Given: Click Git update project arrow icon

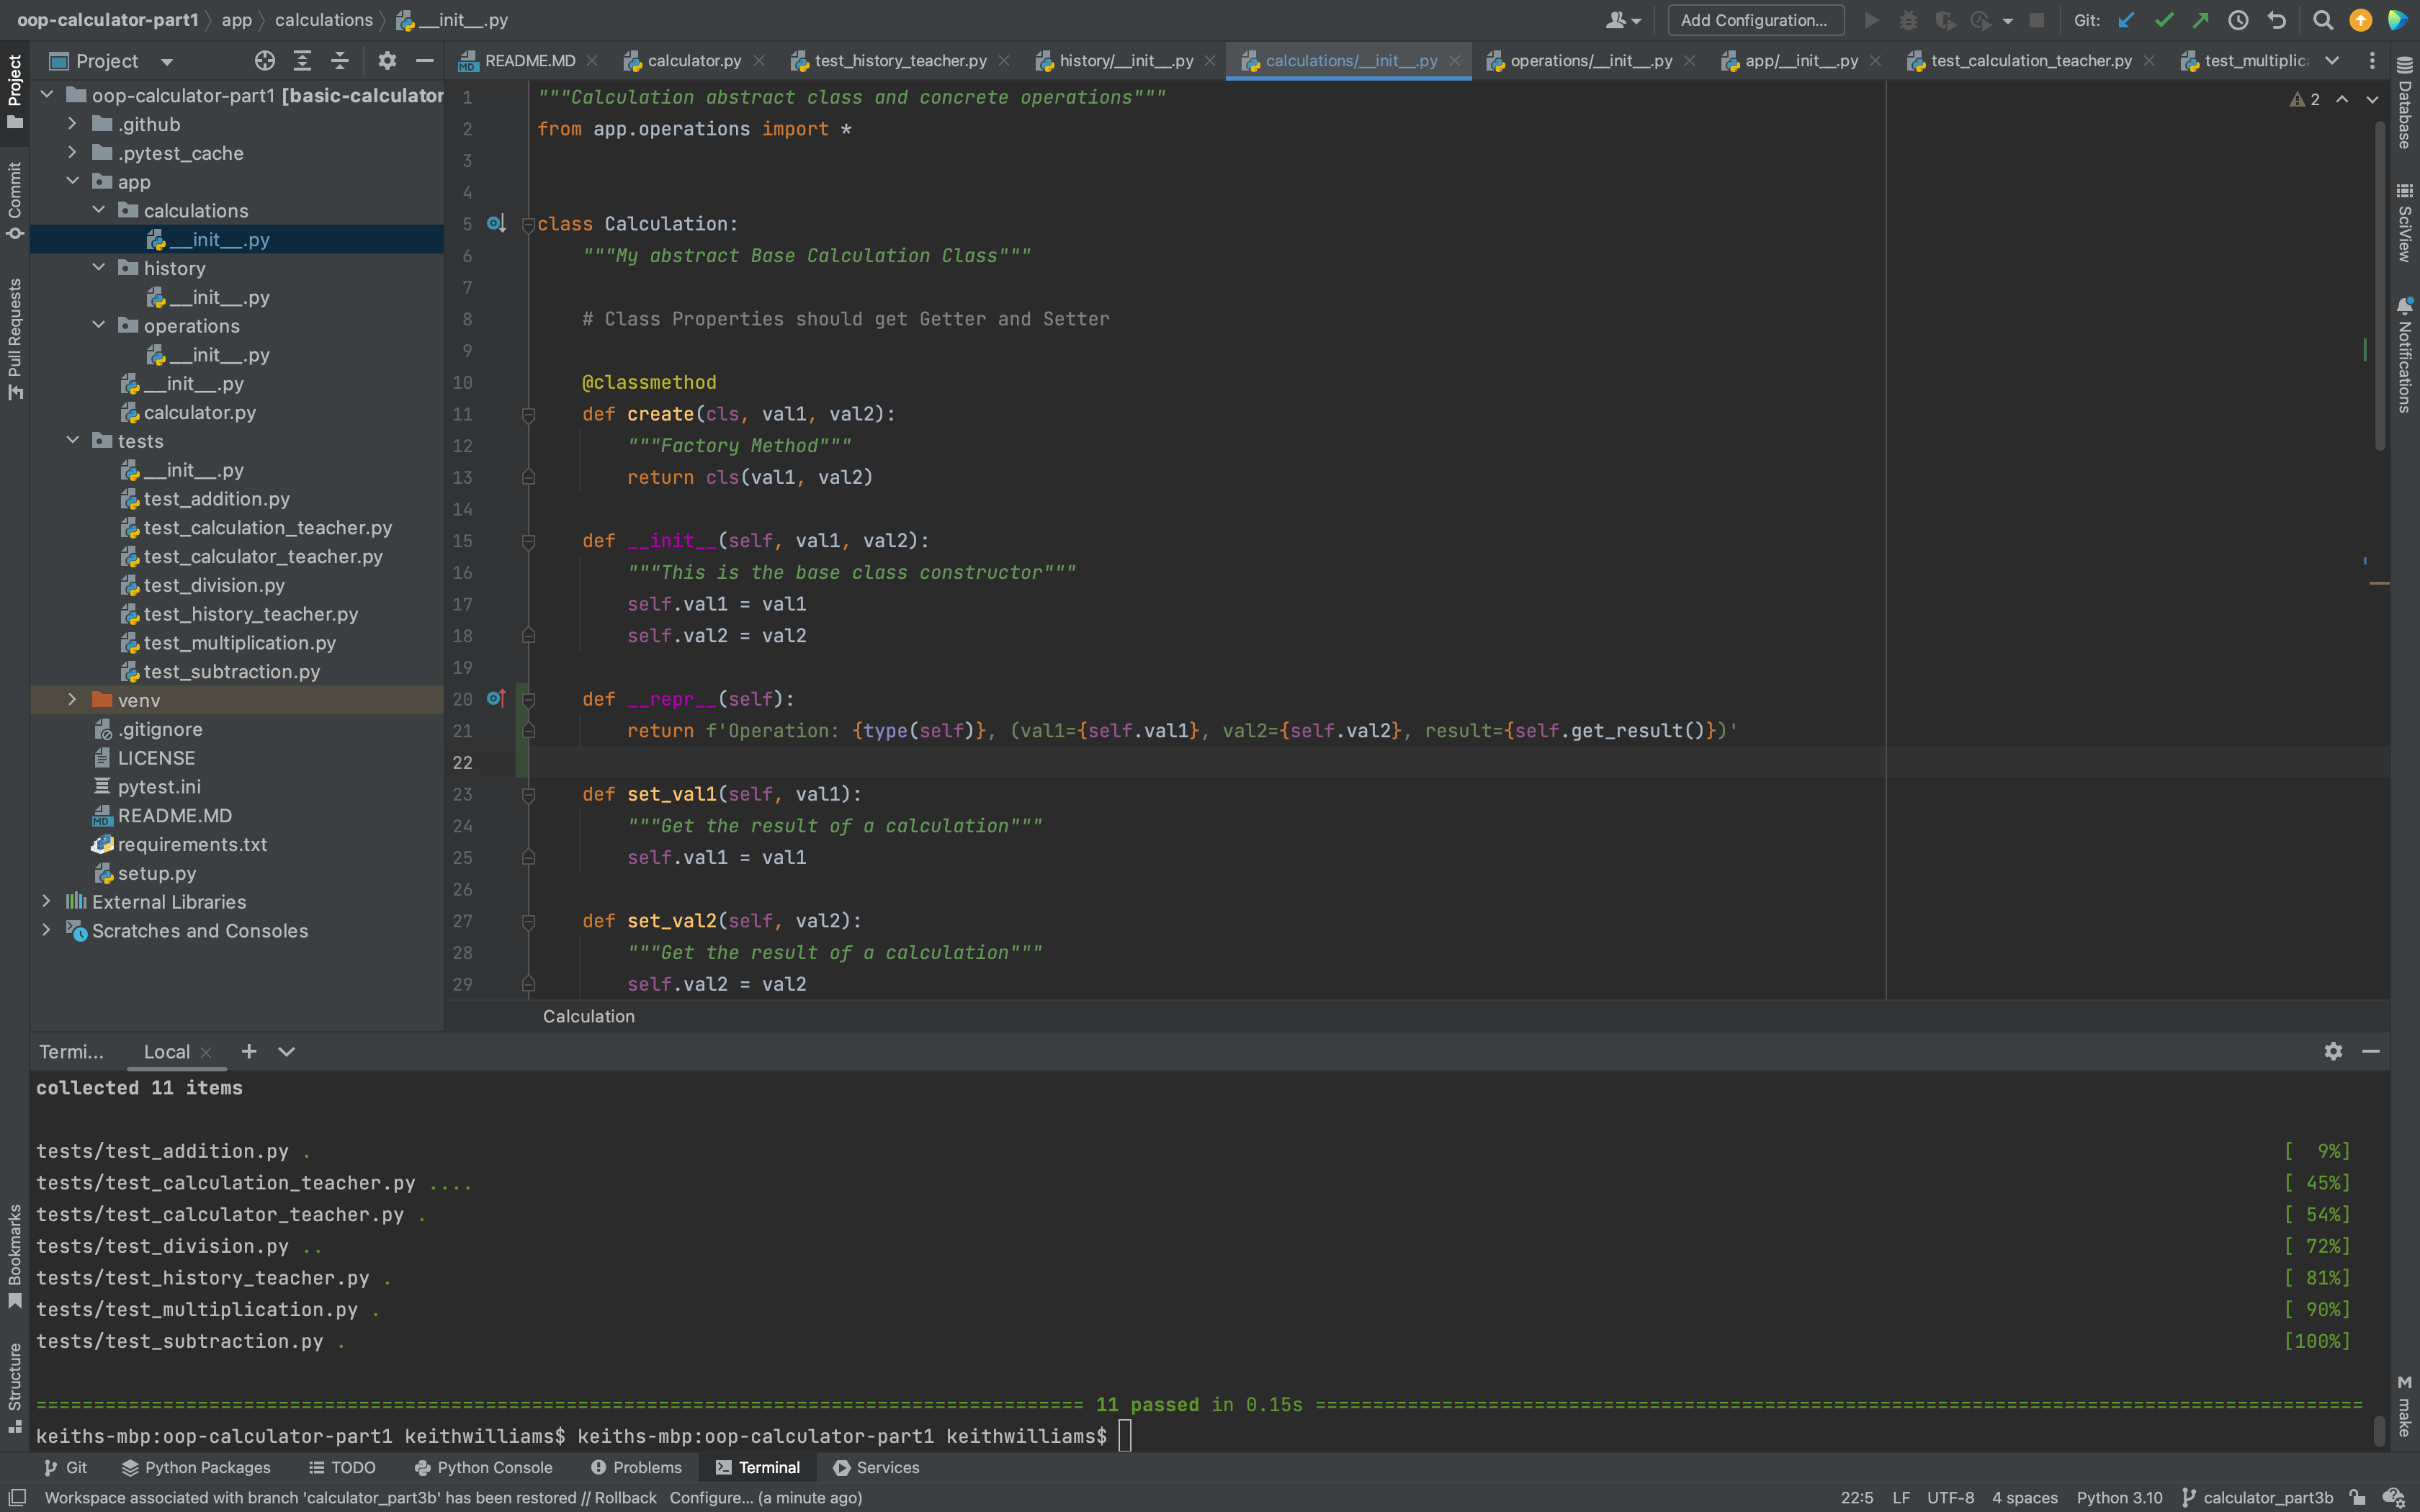Looking at the screenshot, I should [2126, 20].
